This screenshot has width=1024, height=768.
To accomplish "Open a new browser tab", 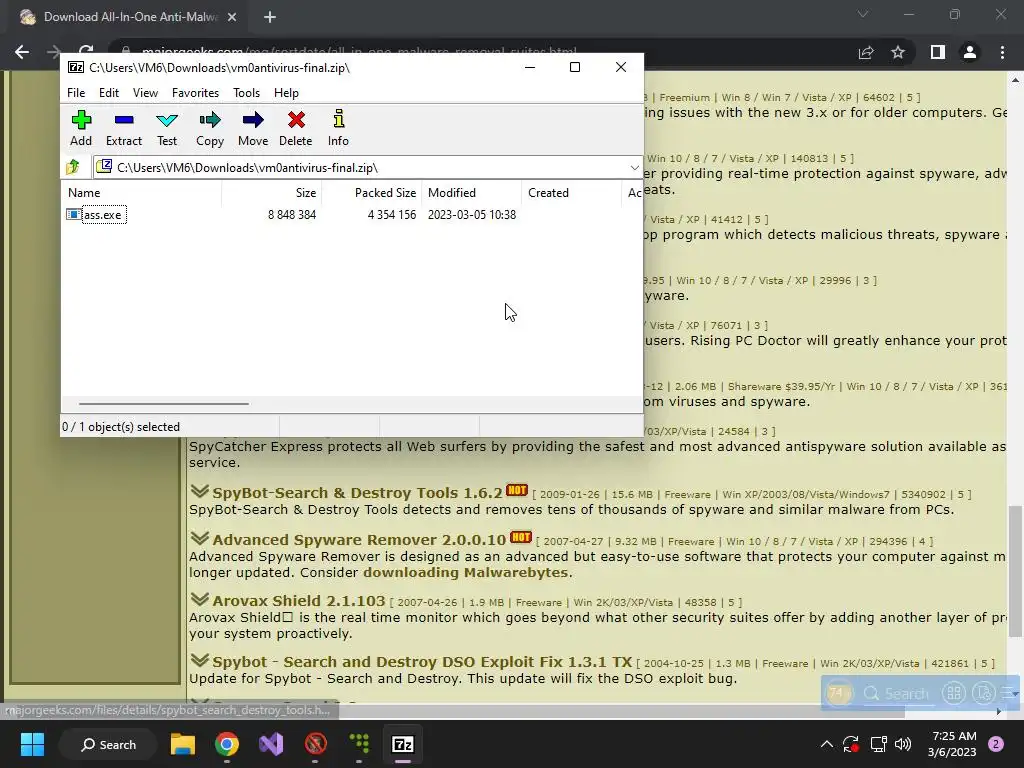I will (x=270, y=18).
